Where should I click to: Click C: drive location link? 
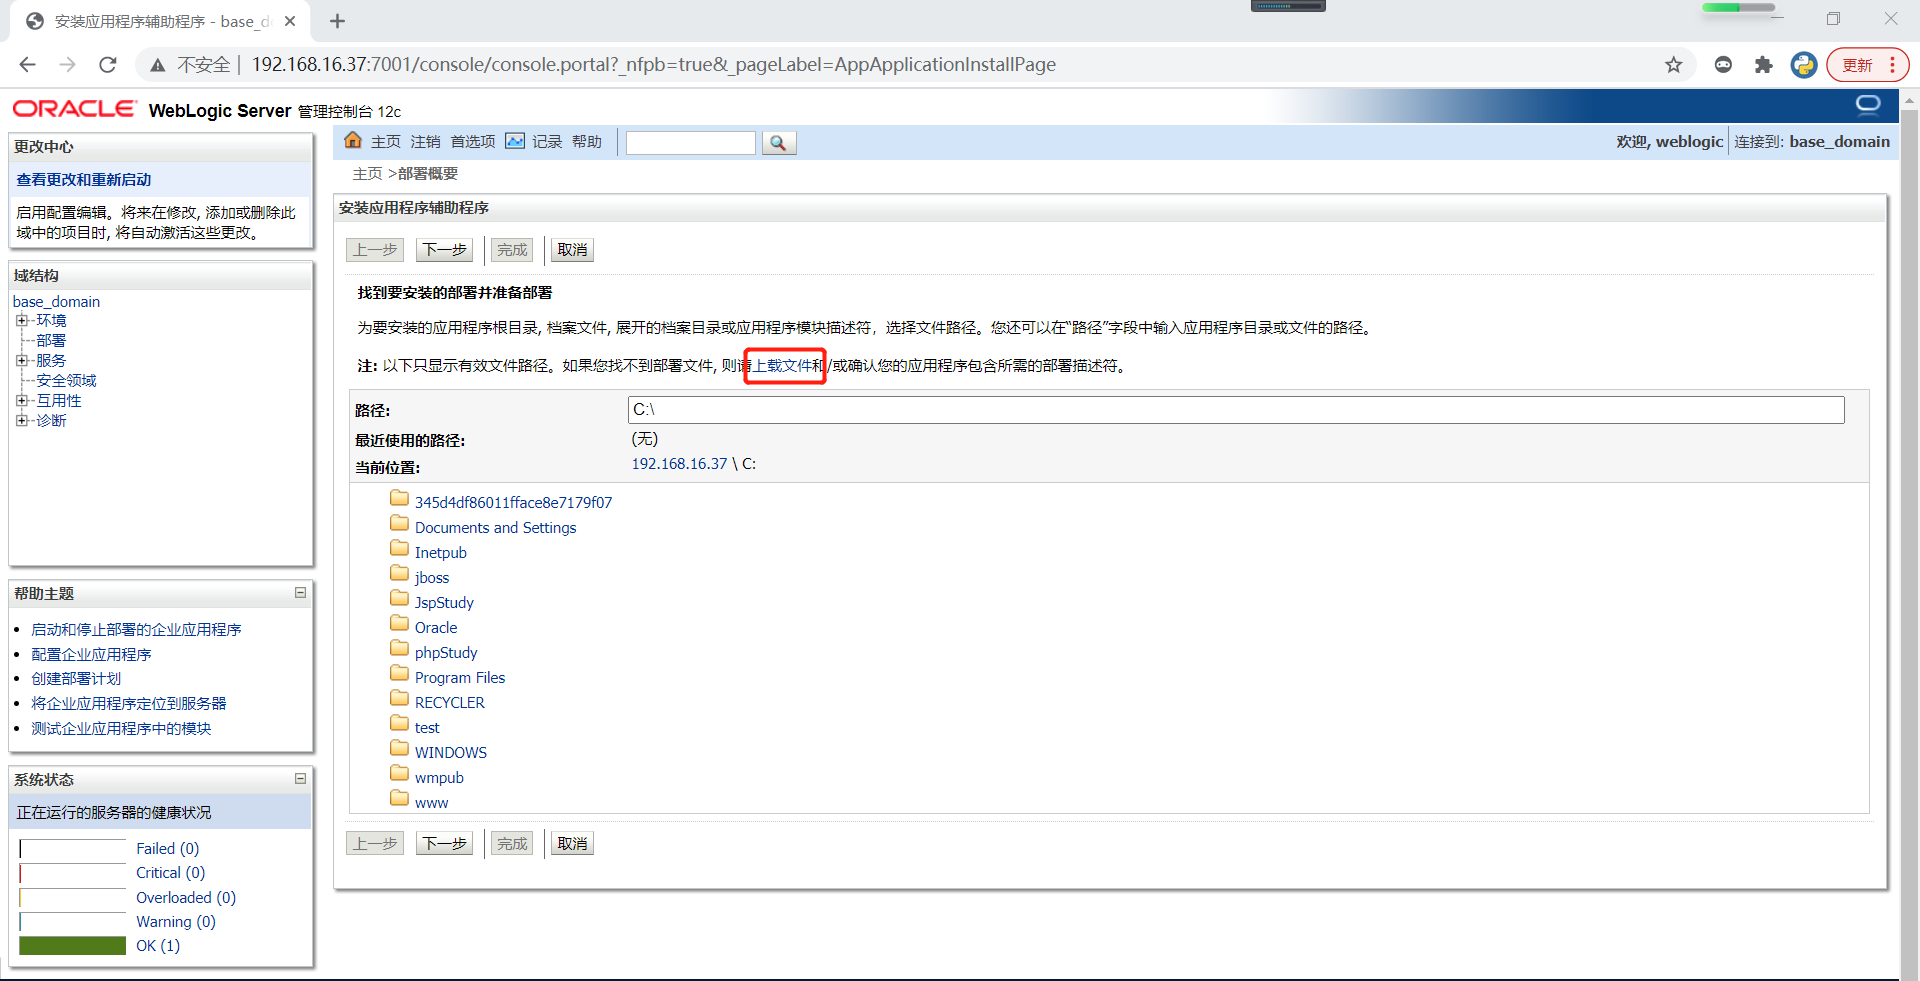click(x=749, y=464)
